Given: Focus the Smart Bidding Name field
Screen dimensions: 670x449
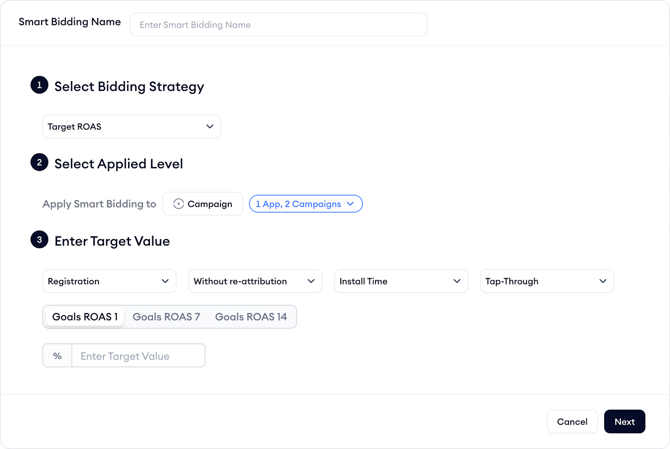Looking at the screenshot, I should pos(278,24).
